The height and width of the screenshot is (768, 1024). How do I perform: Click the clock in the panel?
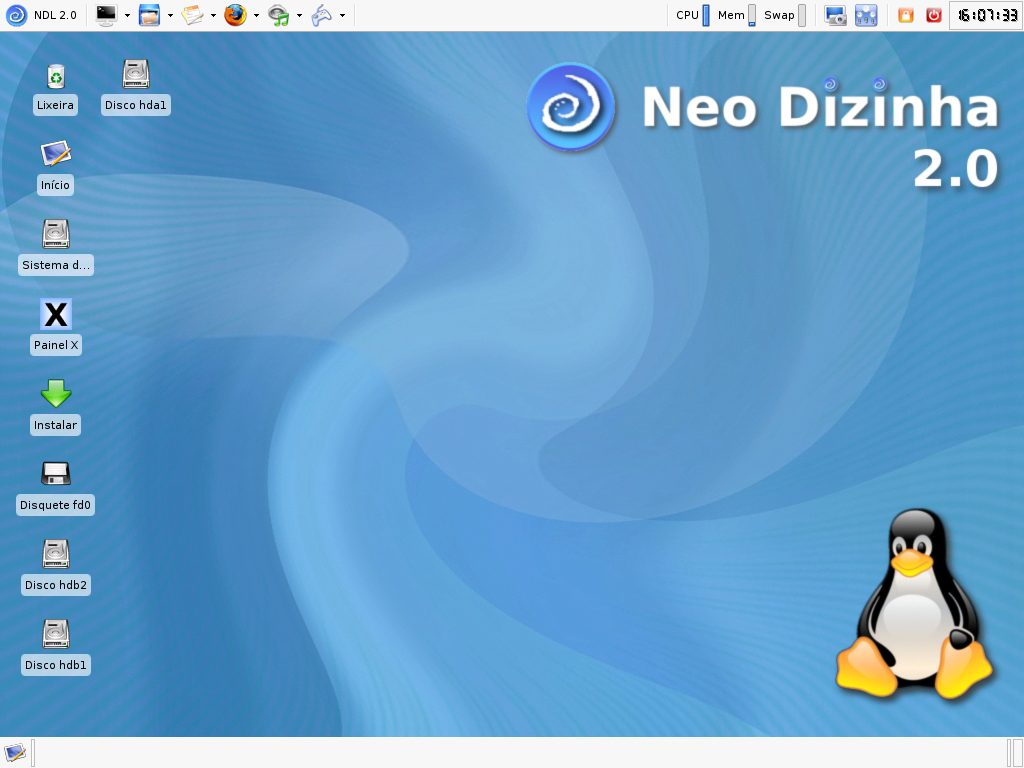(986, 14)
